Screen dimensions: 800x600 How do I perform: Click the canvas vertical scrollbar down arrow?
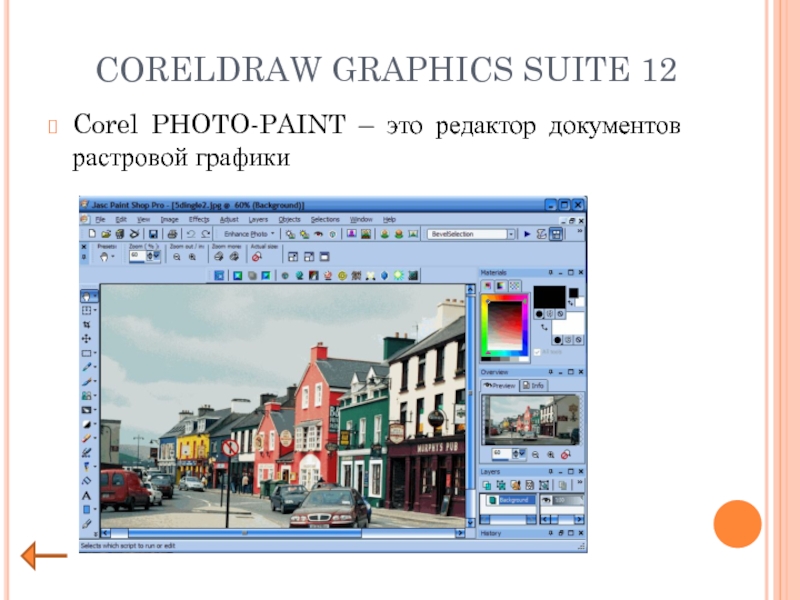pos(470,523)
